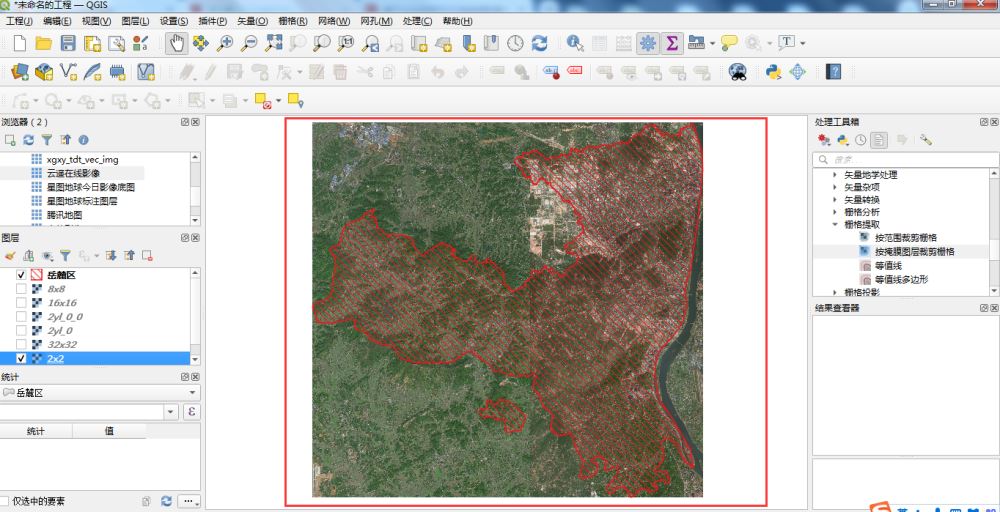Open the Help contents icon
The height and width of the screenshot is (512, 1000).
(832, 71)
